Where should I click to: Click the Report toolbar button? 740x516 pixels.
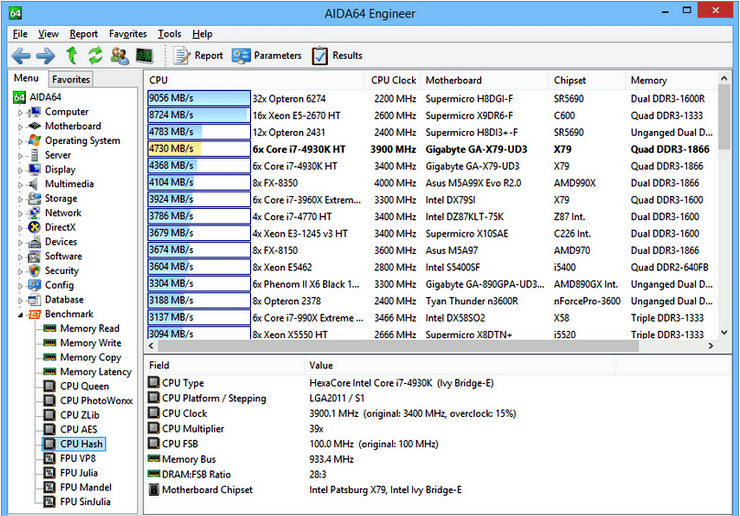(x=198, y=56)
